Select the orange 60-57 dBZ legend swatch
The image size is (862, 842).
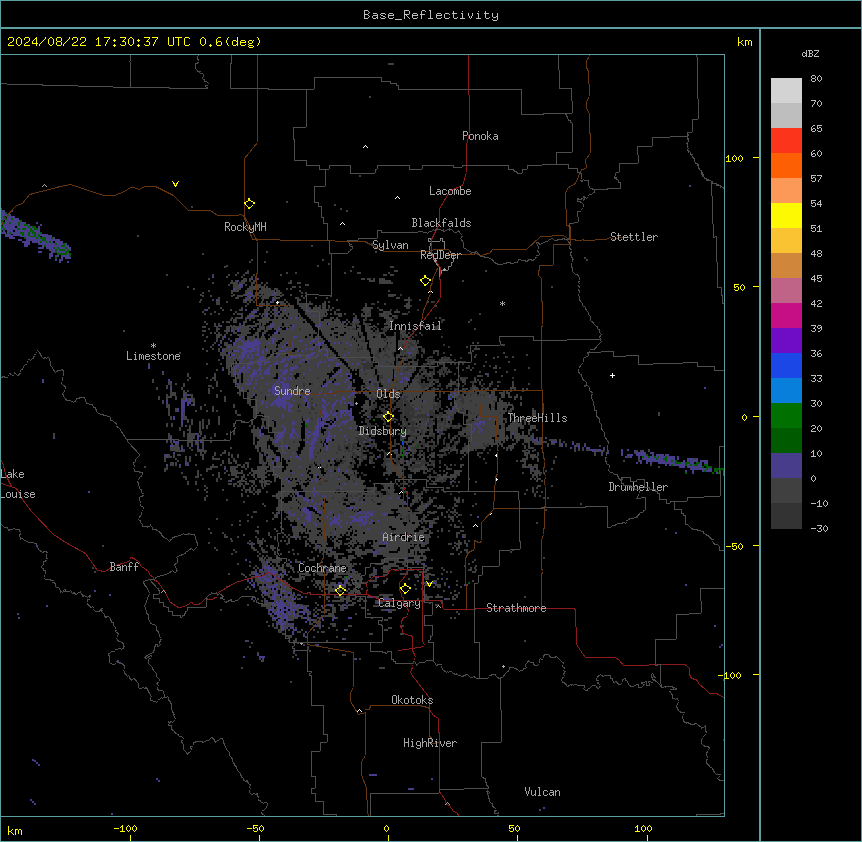tap(786, 165)
